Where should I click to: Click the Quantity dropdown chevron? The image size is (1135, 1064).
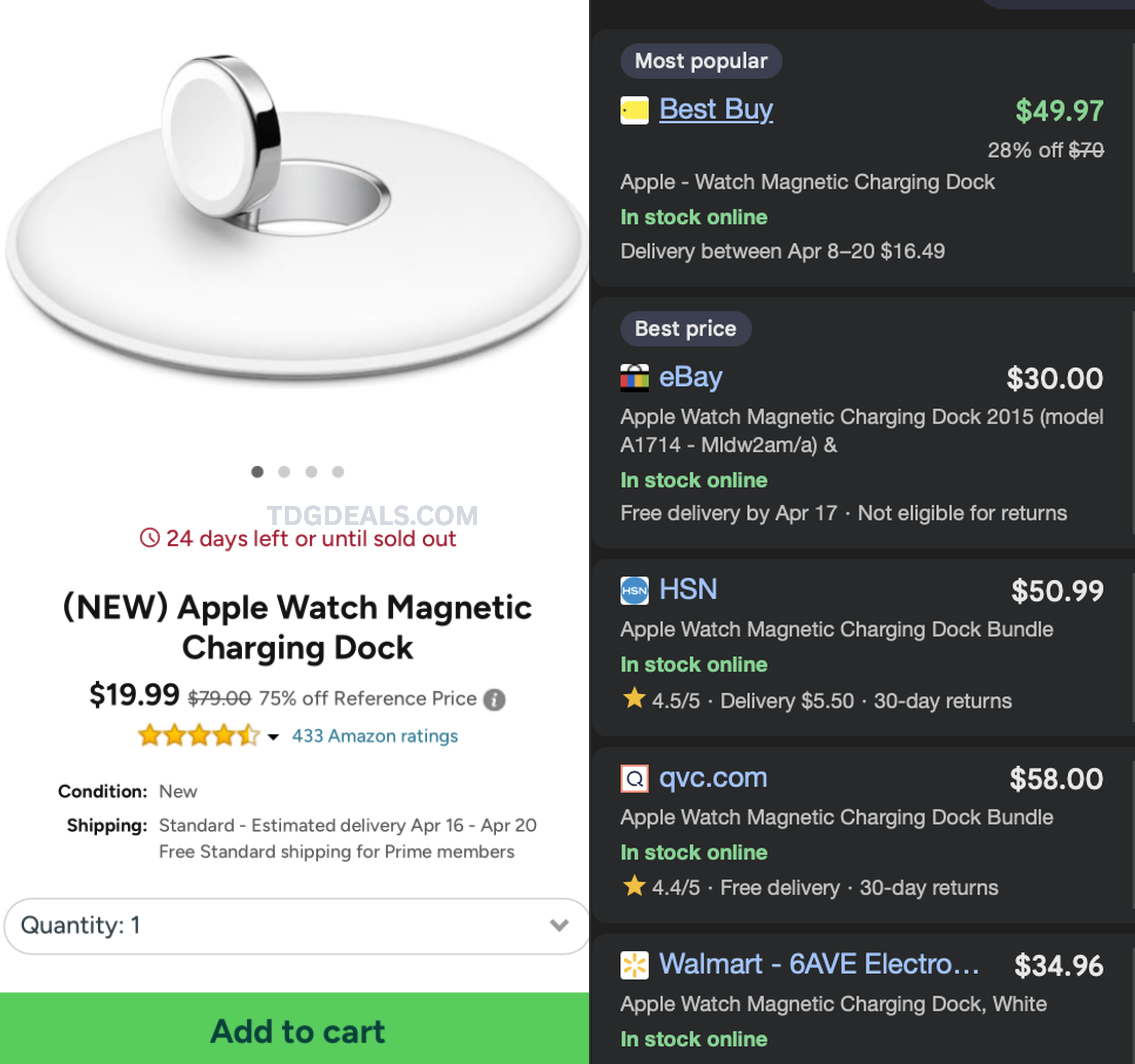click(560, 926)
